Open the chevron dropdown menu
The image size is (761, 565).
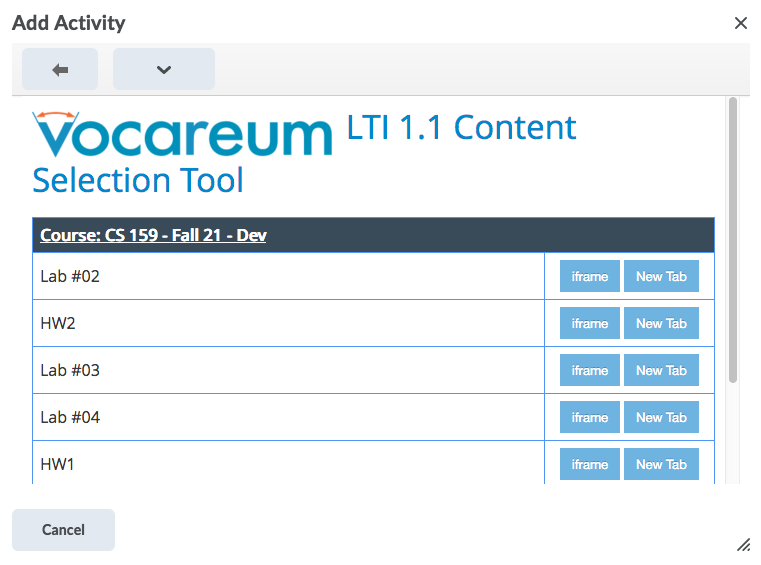[x=164, y=69]
